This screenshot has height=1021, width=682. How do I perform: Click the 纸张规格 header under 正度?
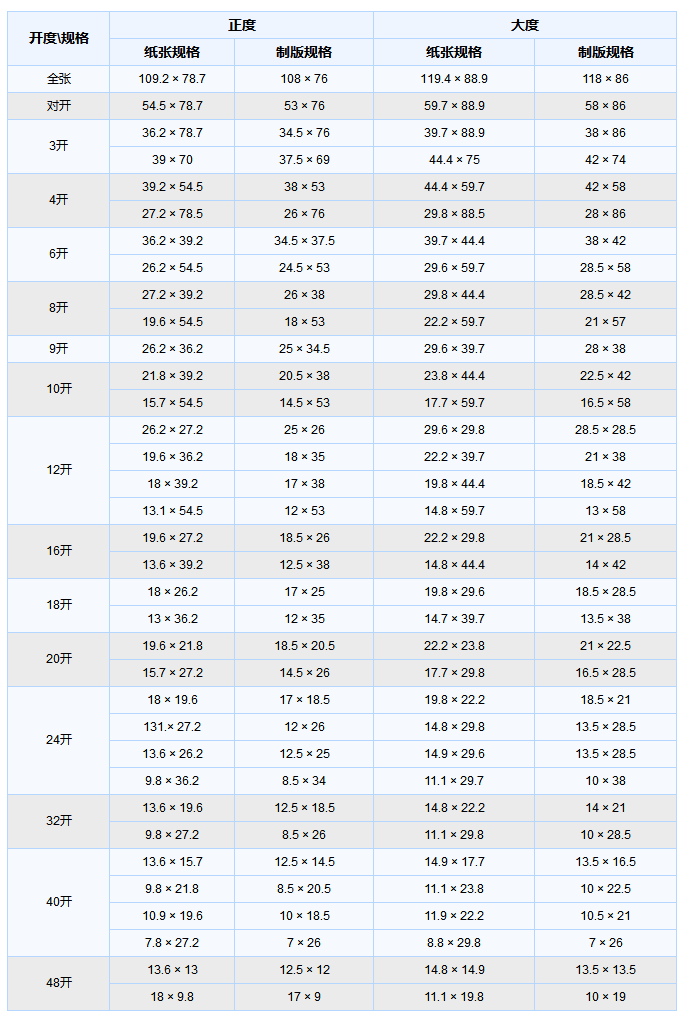(x=172, y=52)
